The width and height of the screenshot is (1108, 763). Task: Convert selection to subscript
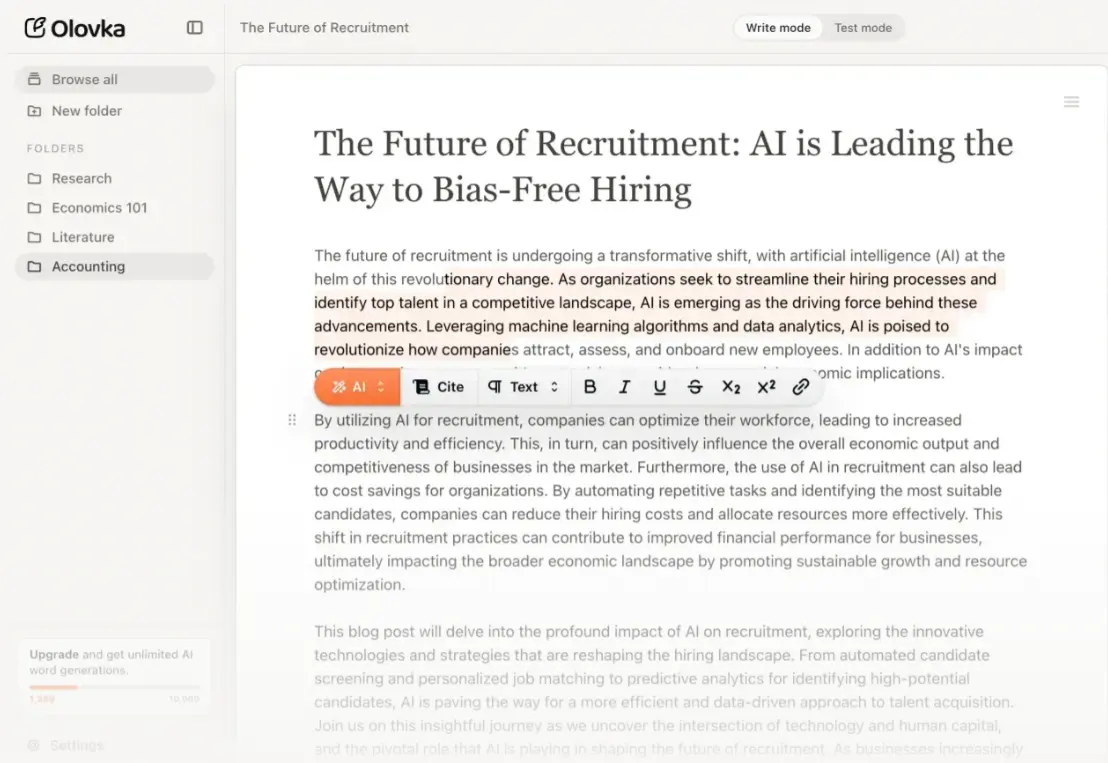731,386
